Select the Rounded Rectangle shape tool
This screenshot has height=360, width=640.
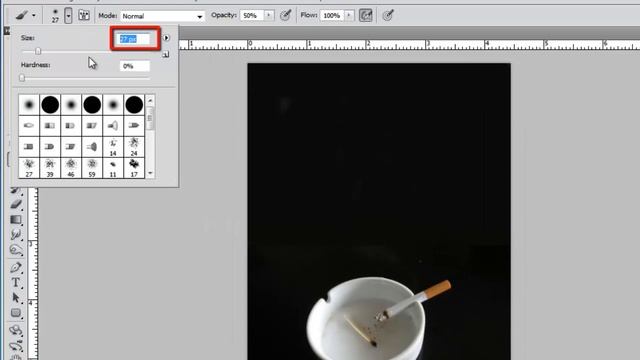coord(16,313)
